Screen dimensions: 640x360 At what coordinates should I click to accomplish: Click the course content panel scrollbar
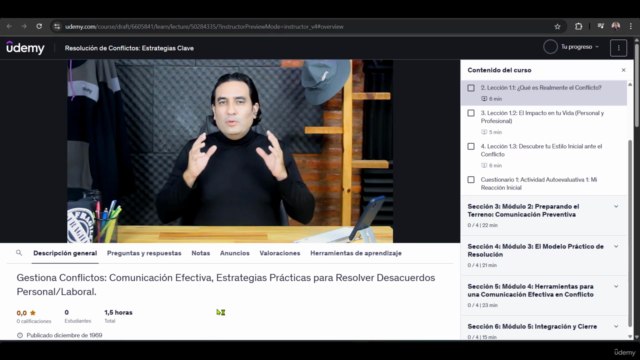[630, 233]
